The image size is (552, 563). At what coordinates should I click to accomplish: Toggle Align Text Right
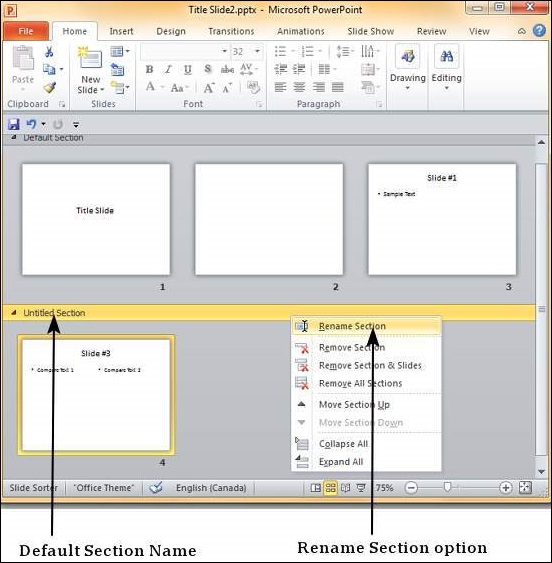click(319, 87)
